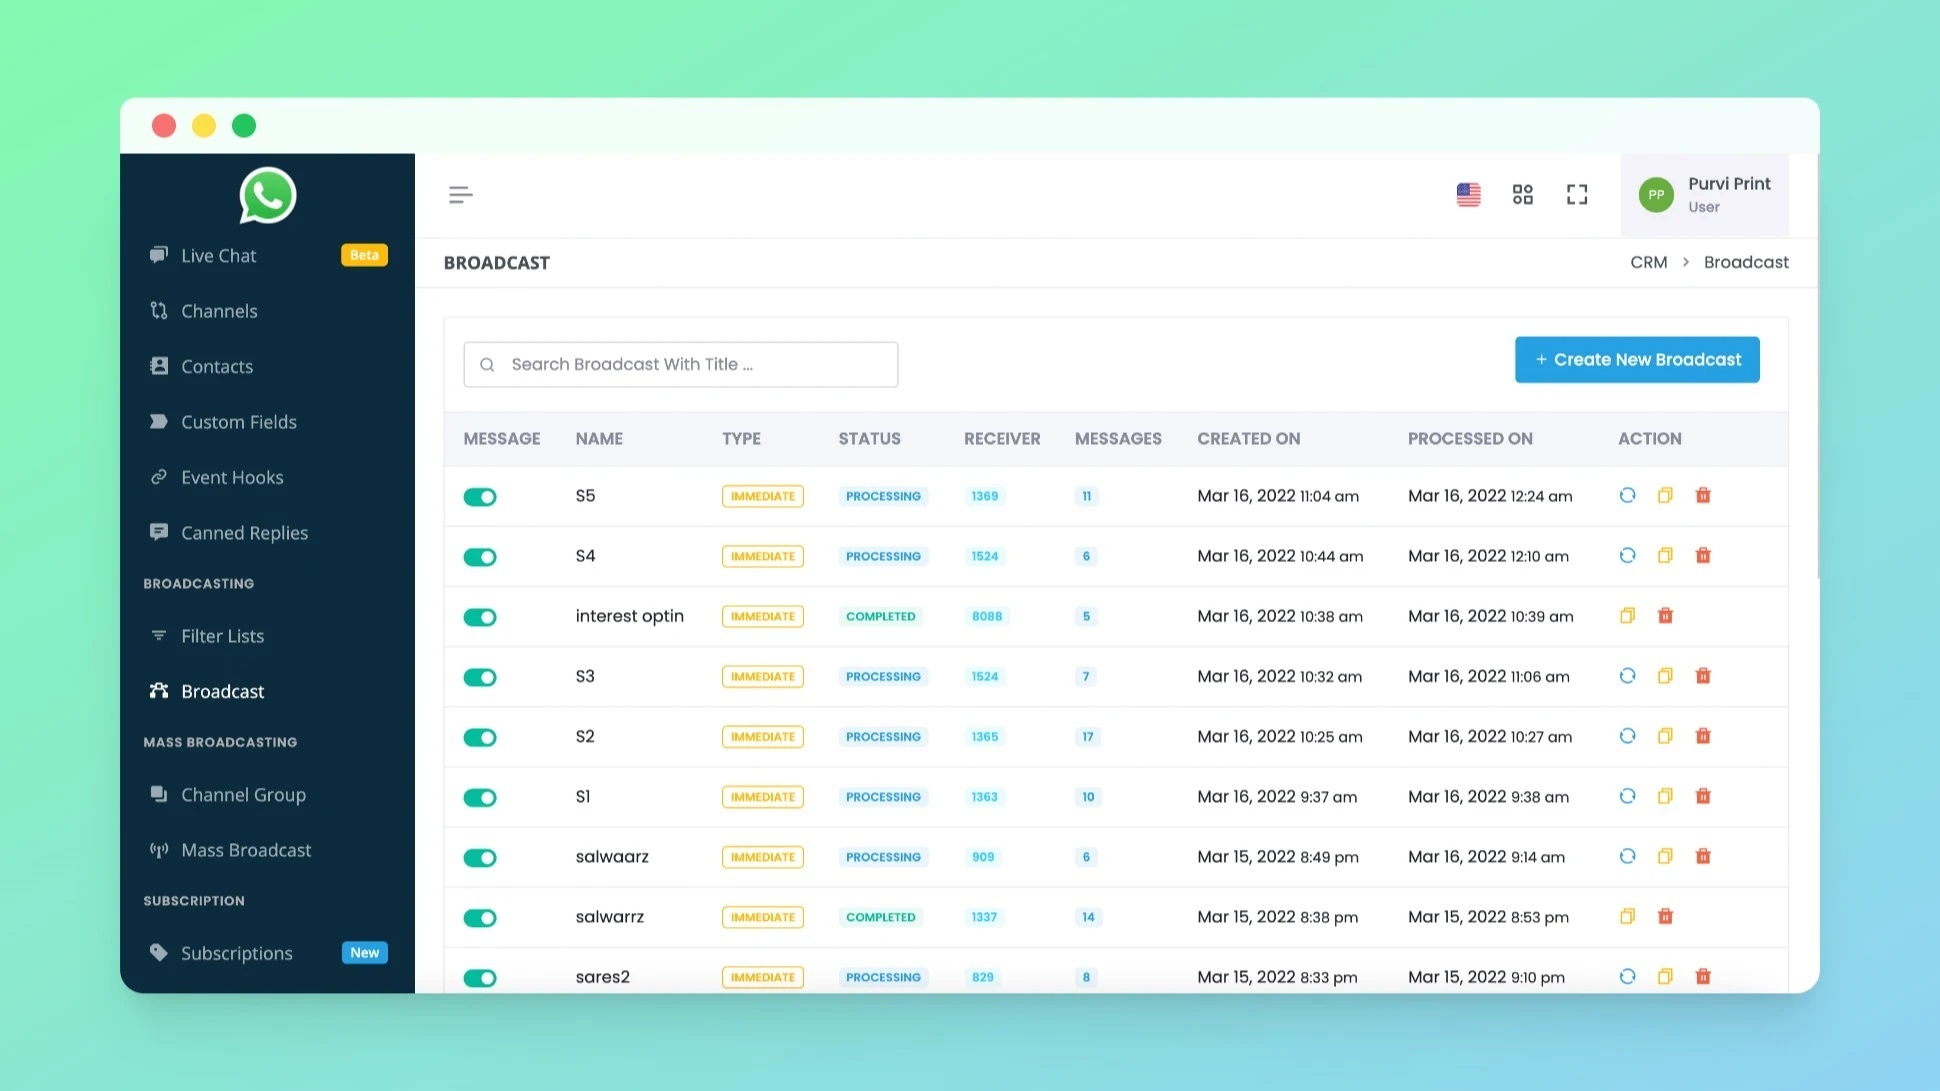Click the US flag language icon
The width and height of the screenshot is (1940, 1091).
[1468, 194]
